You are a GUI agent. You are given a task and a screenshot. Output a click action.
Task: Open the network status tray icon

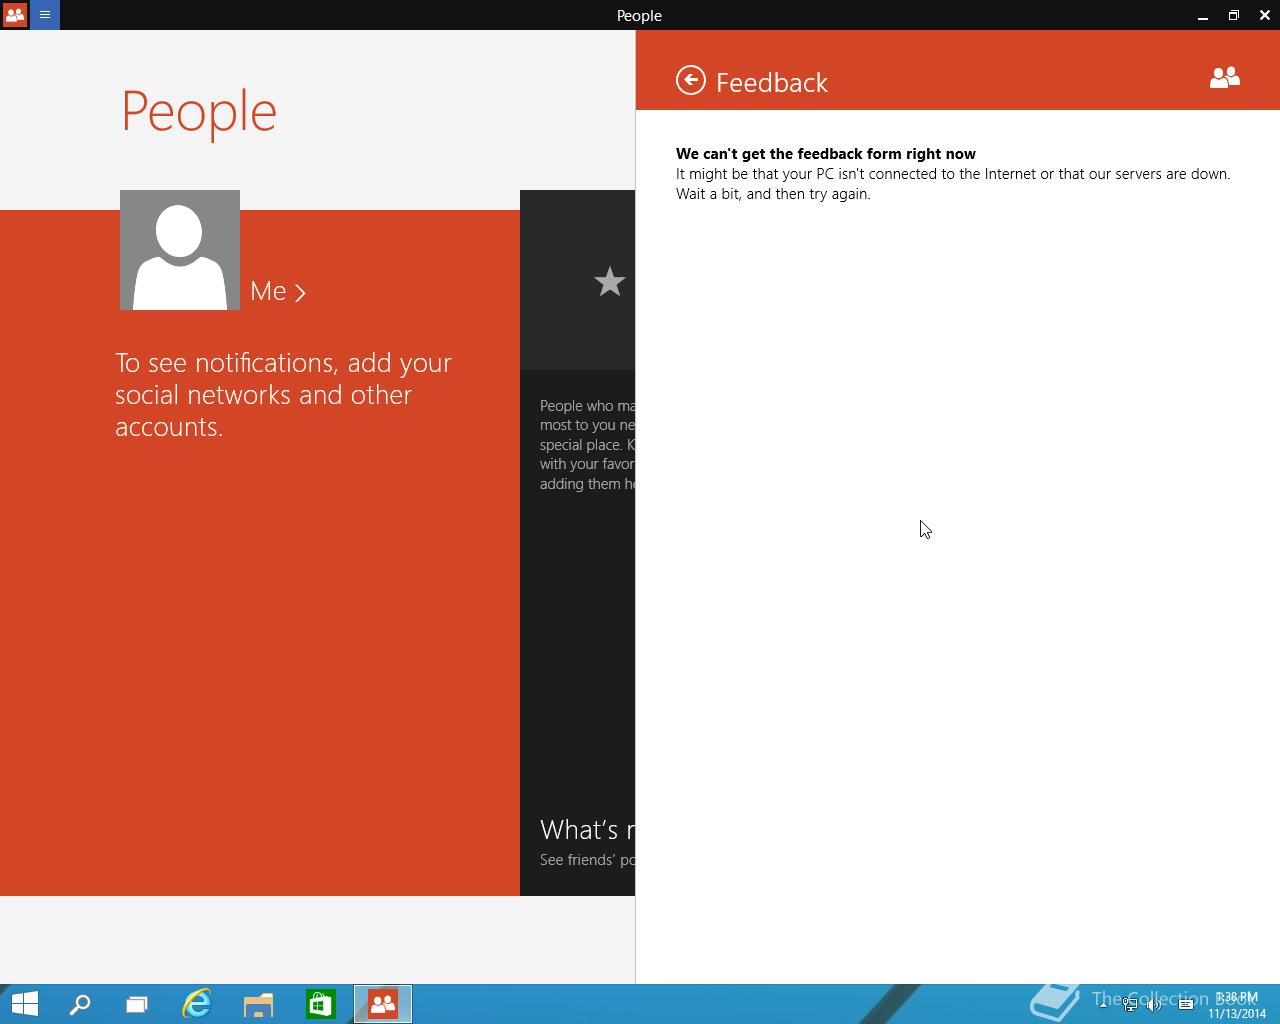[x=1130, y=1005]
